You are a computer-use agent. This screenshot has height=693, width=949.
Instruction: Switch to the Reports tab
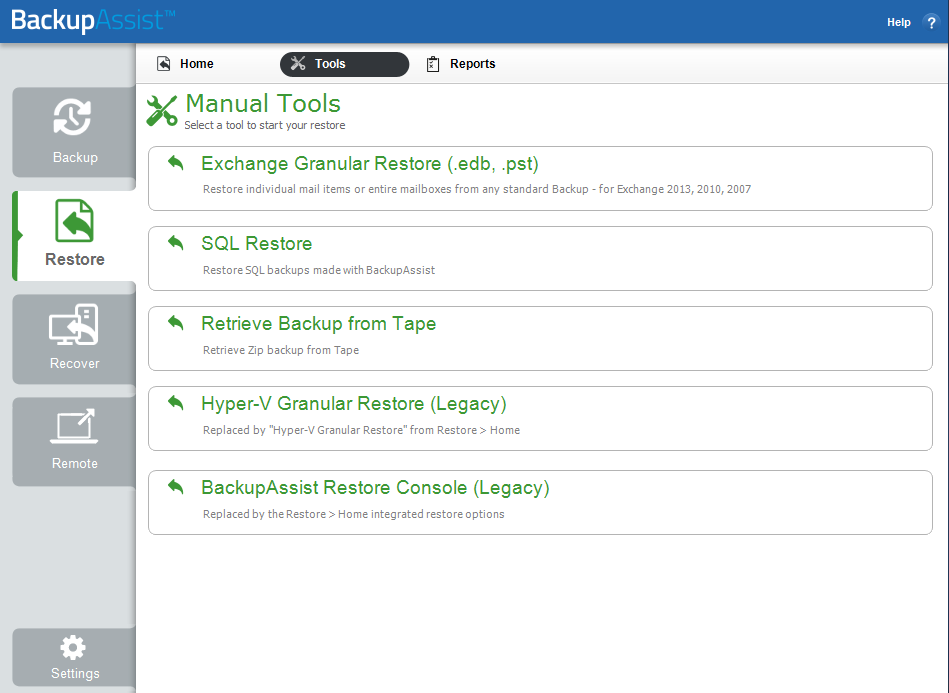coord(473,64)
